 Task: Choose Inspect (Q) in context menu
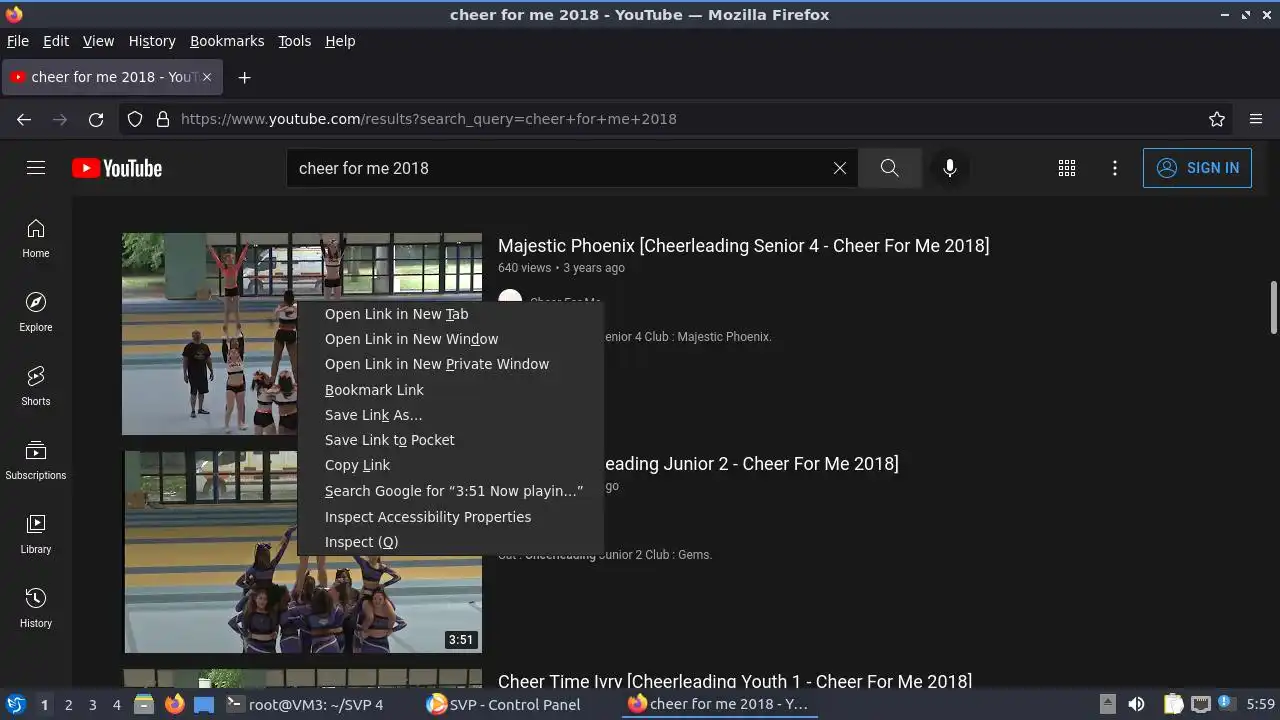450,542
